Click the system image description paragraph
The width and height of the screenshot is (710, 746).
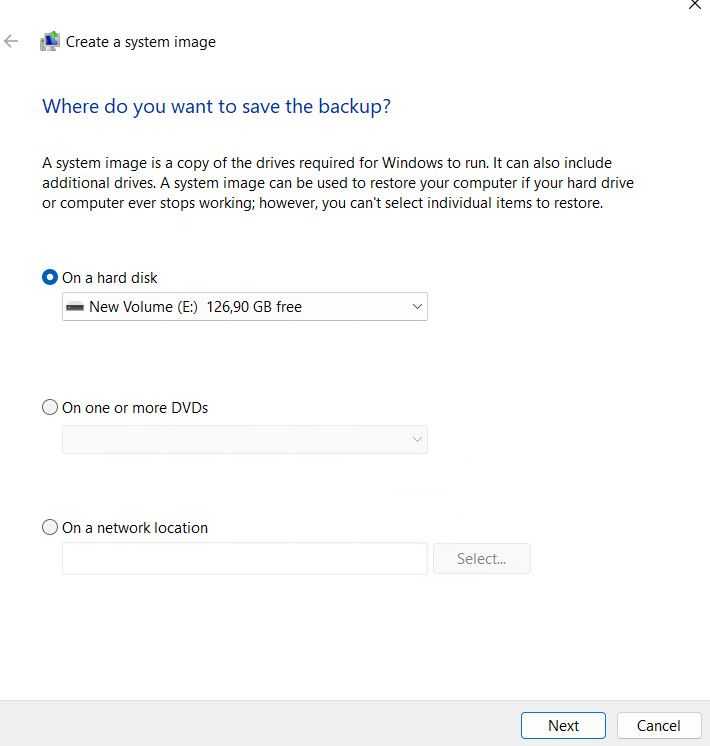tap(338, 183)
